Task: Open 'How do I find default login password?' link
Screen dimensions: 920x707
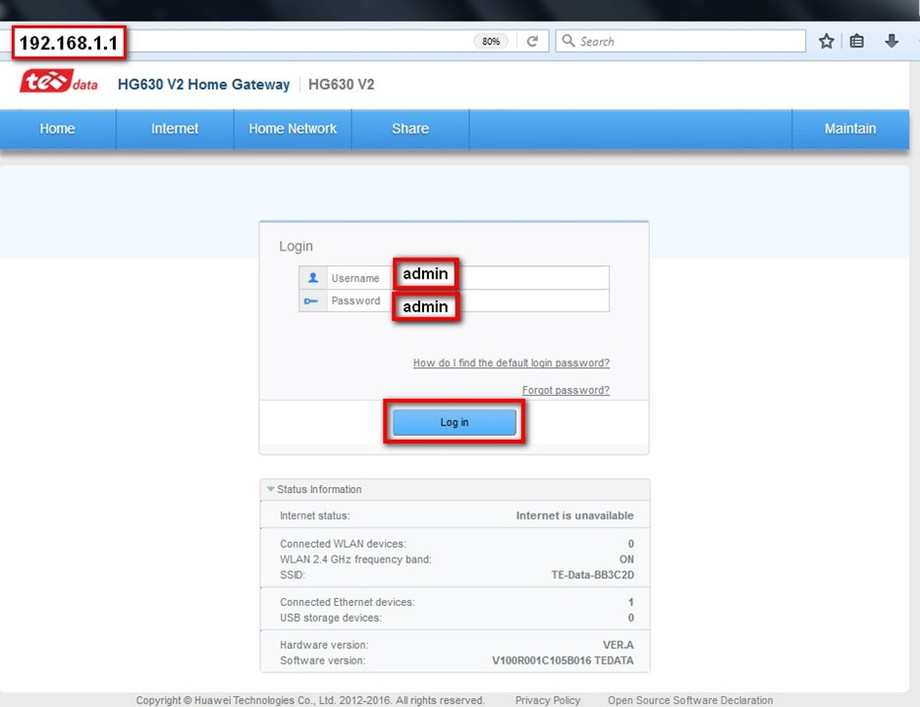Action: click(x=511, y=363)
